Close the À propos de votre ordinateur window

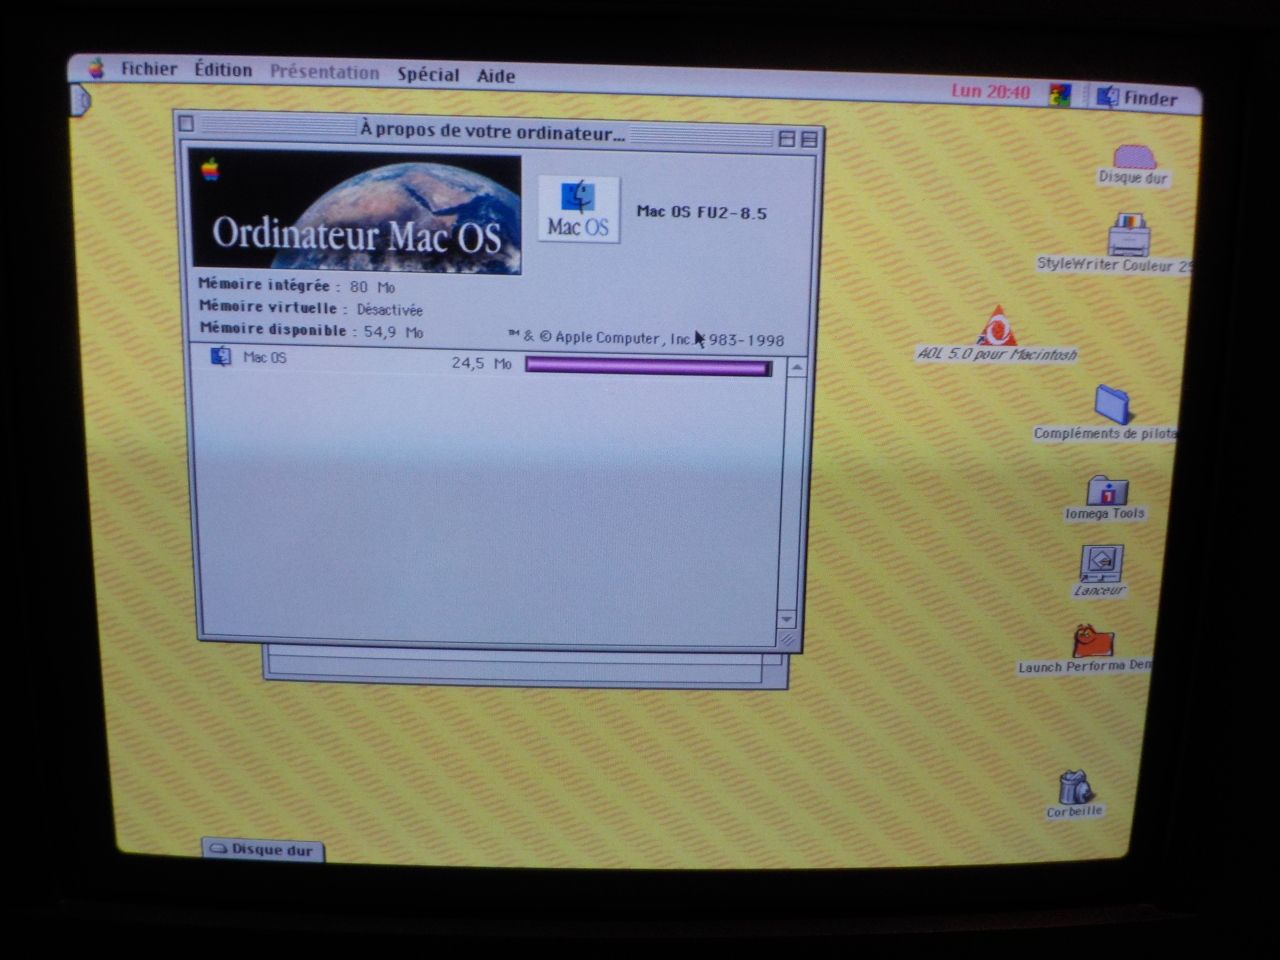tap(185, 124)
